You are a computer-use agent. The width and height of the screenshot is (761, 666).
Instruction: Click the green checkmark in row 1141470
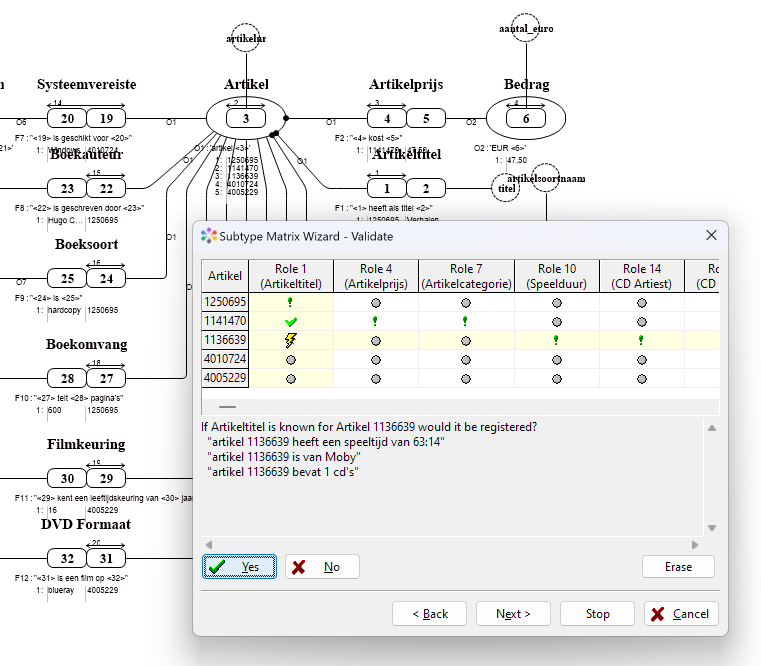pyautogui.click(x=291, y=321)
